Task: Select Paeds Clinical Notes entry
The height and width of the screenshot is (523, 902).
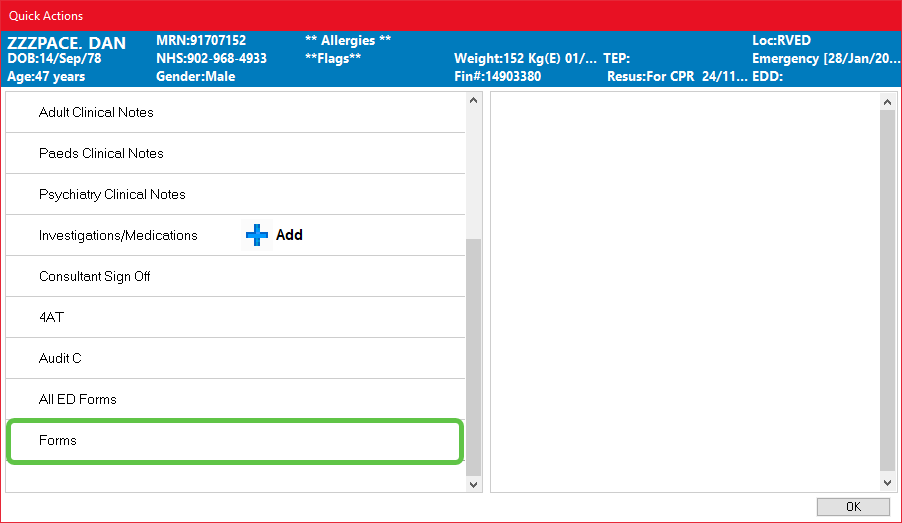Action: pyautogui.click(x=101, y=154)
